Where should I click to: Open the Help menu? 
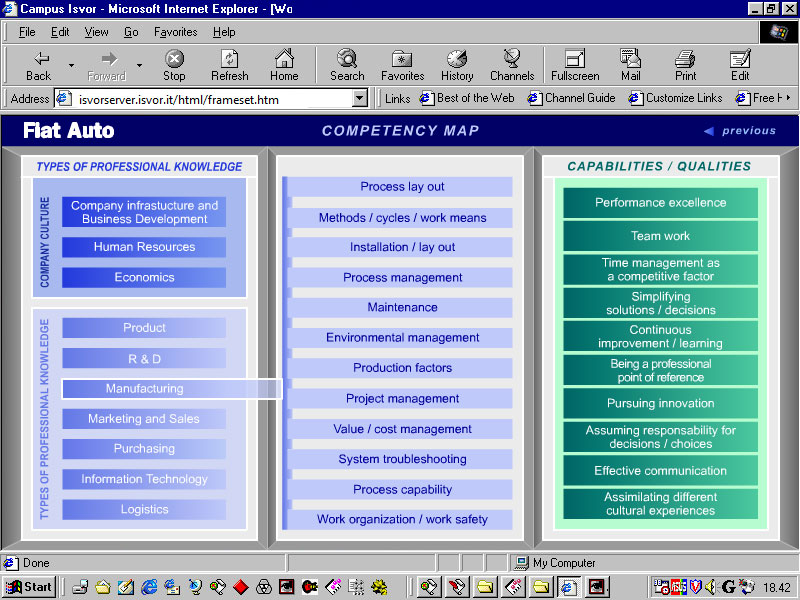[x=224, y=32]
